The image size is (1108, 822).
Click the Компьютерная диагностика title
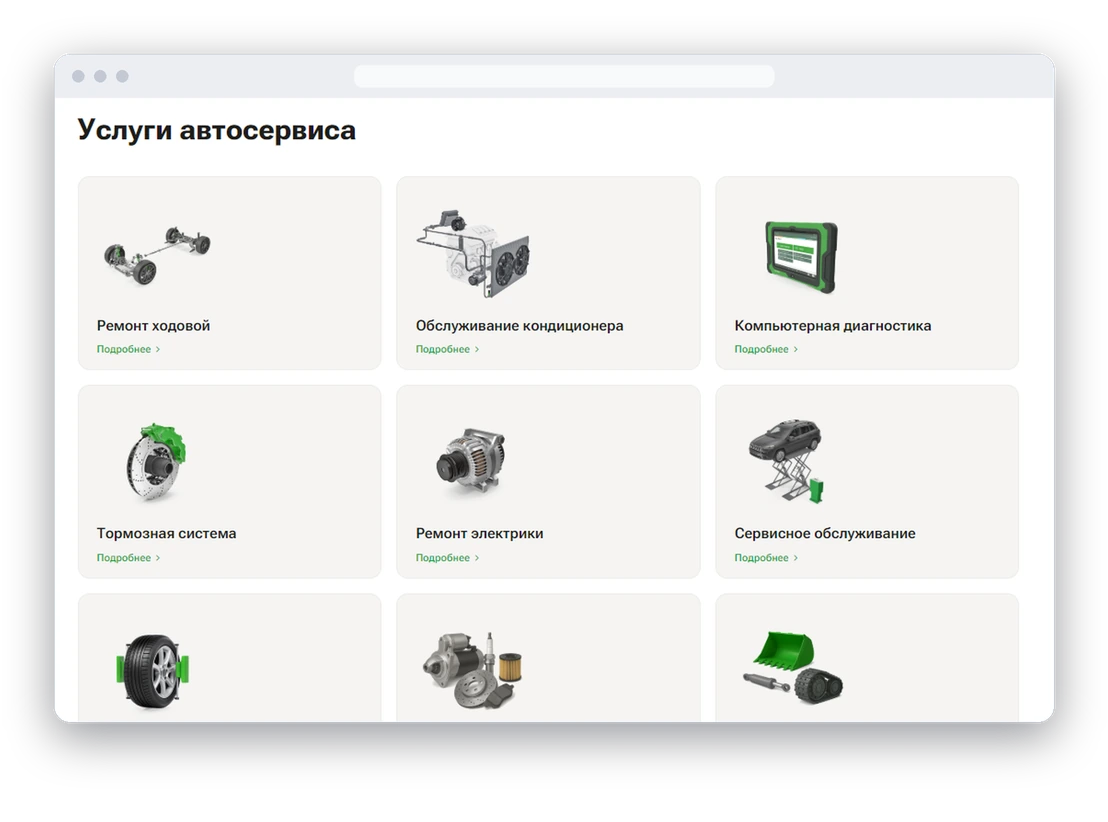point(832,326)
